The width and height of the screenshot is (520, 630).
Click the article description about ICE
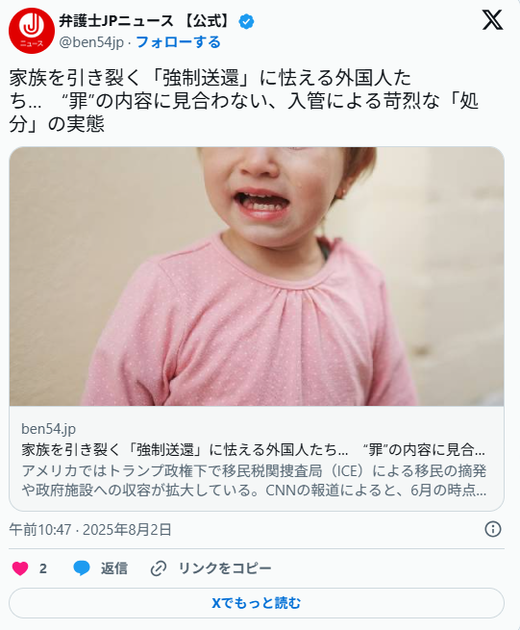point(254,481)
